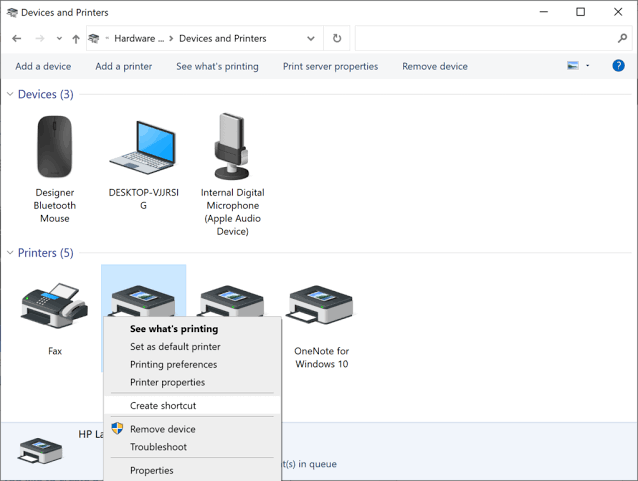Select Troubleshoot in the context menu
Image resolution: width=638 pixels, height=481 pixels.
click(192, 447)
